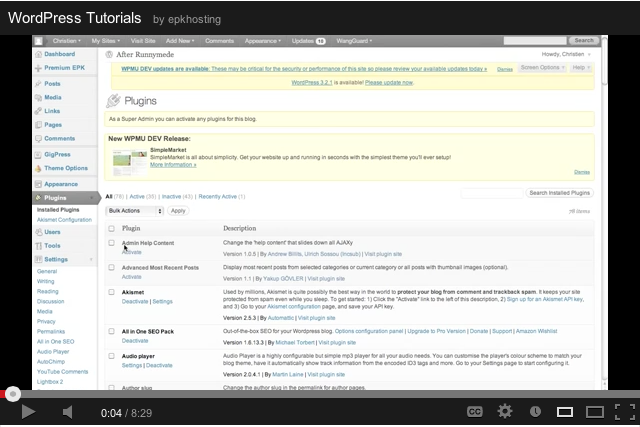Expand the Appearance admin bar menu
The image size is (640, 427).
tap(263, 41)
